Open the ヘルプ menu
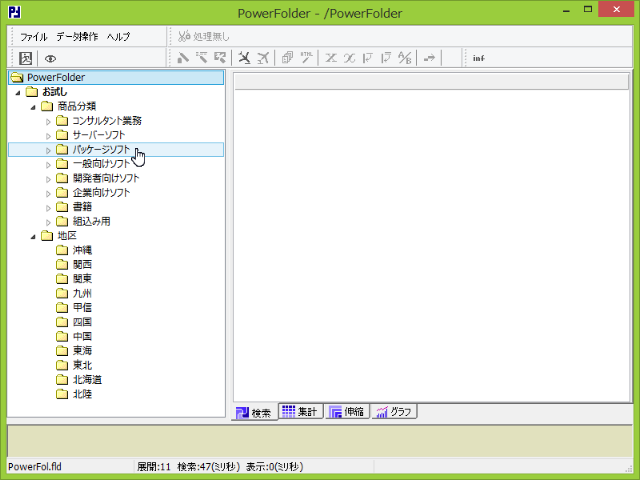Screen dimensions: 640x480 coord(118,37)
